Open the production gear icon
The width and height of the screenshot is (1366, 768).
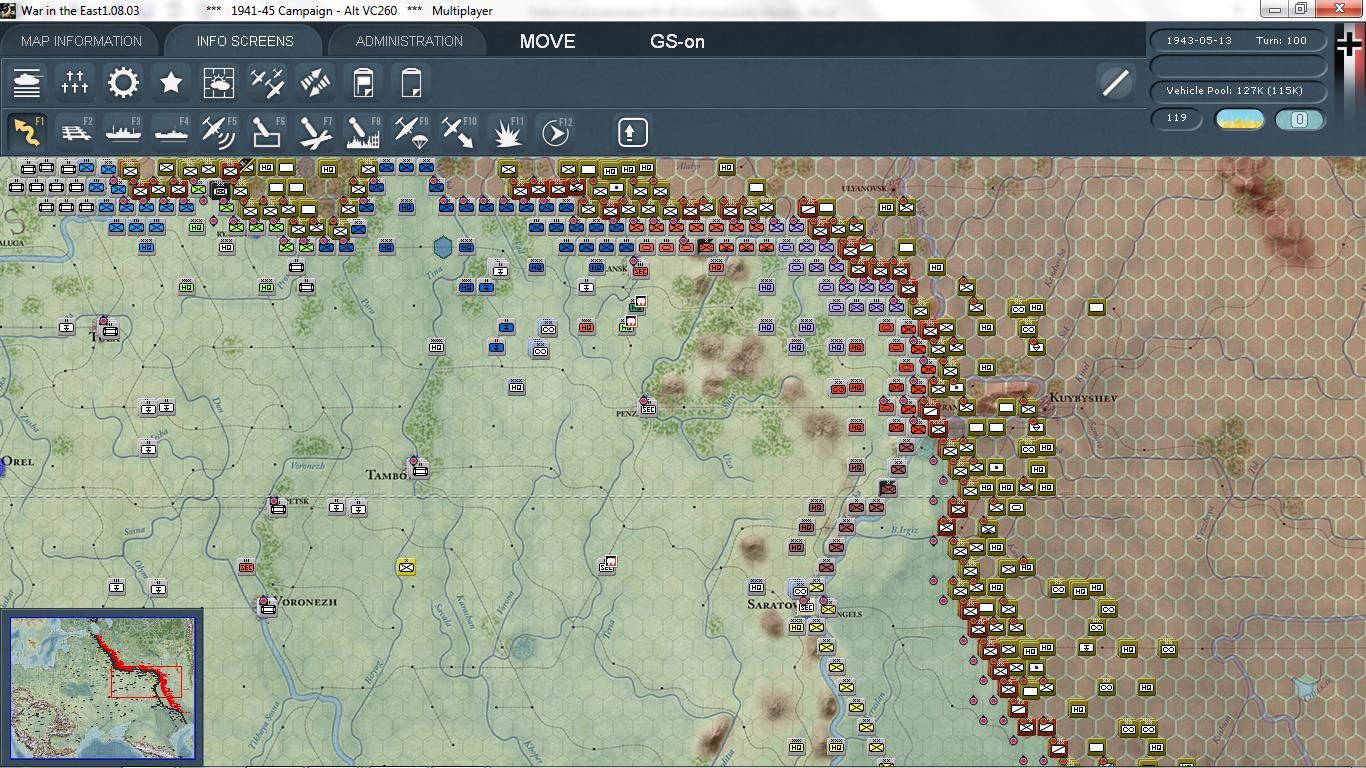pos(123,83)
